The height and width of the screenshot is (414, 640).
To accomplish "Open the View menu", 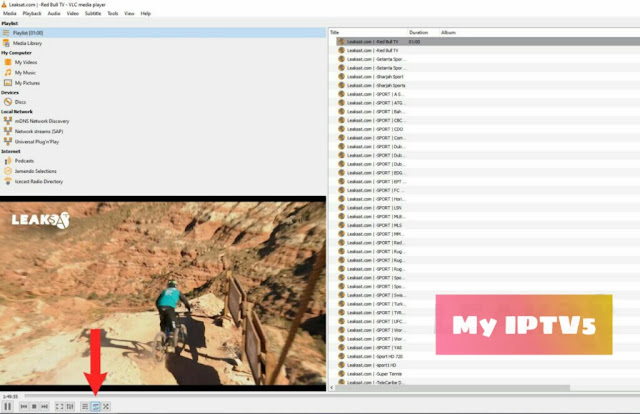I will [129, 13].
